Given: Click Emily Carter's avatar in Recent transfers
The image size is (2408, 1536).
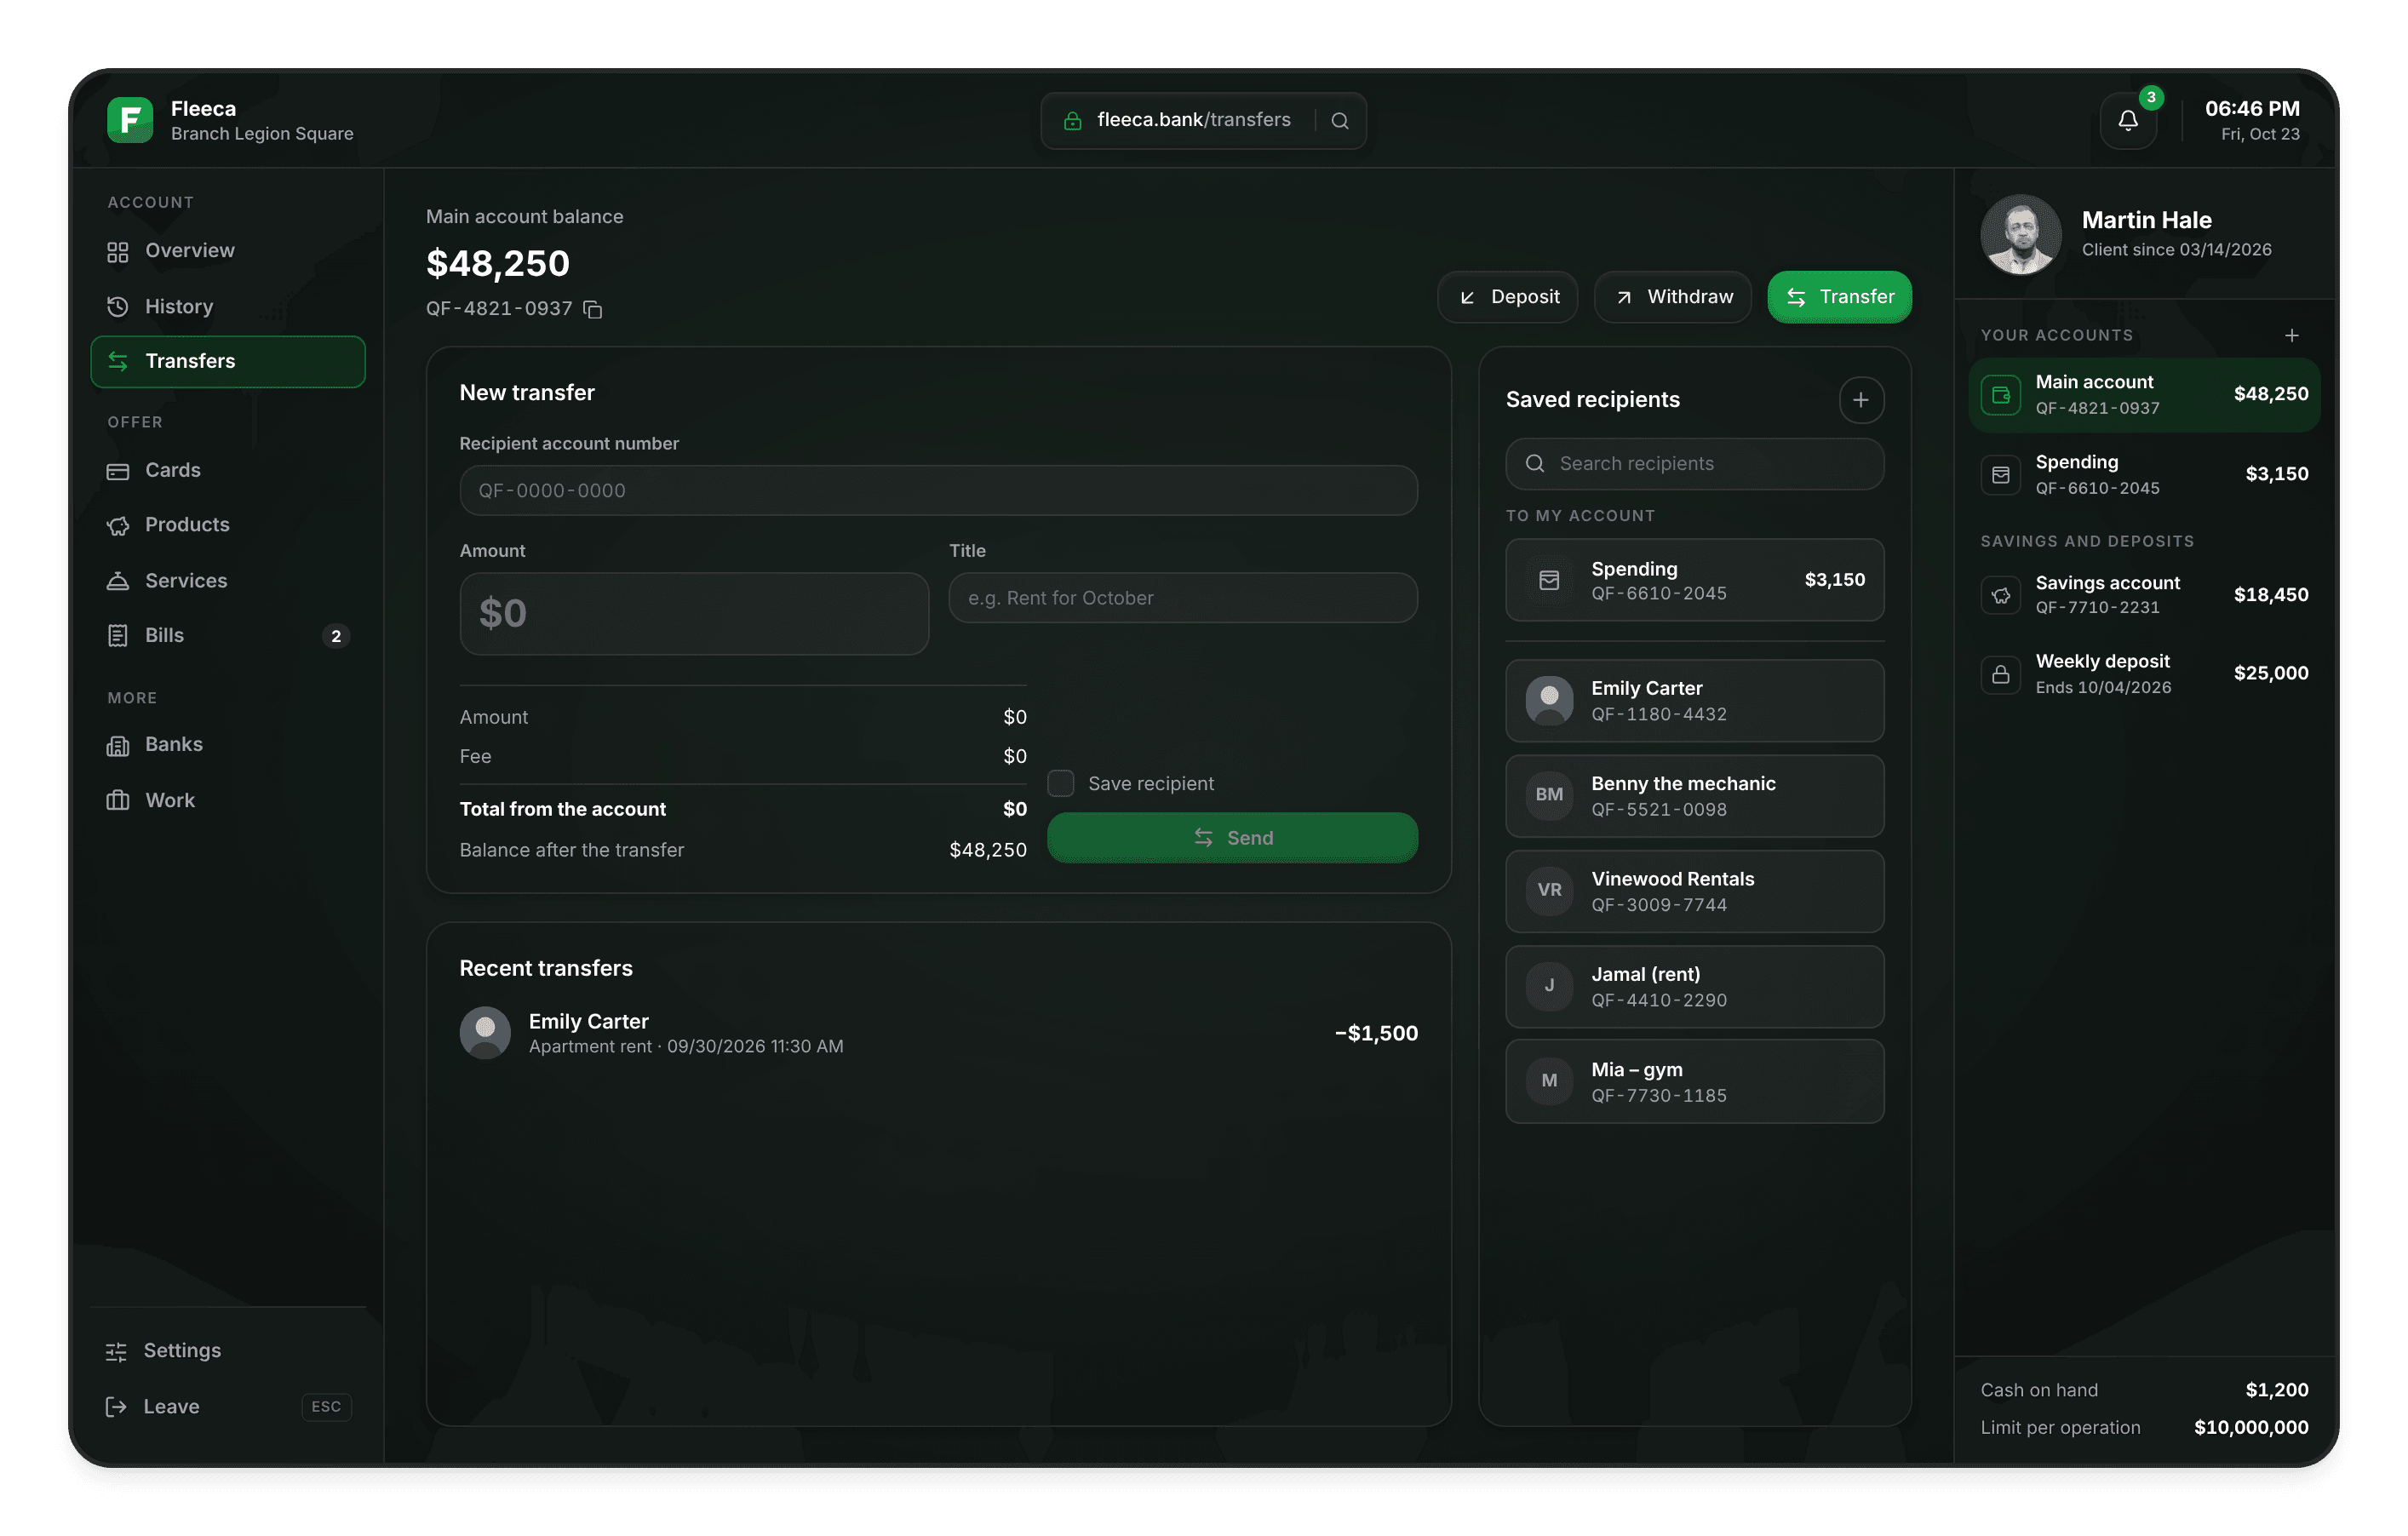Looking at the screenshot, I should click(x=485, y=1032).
